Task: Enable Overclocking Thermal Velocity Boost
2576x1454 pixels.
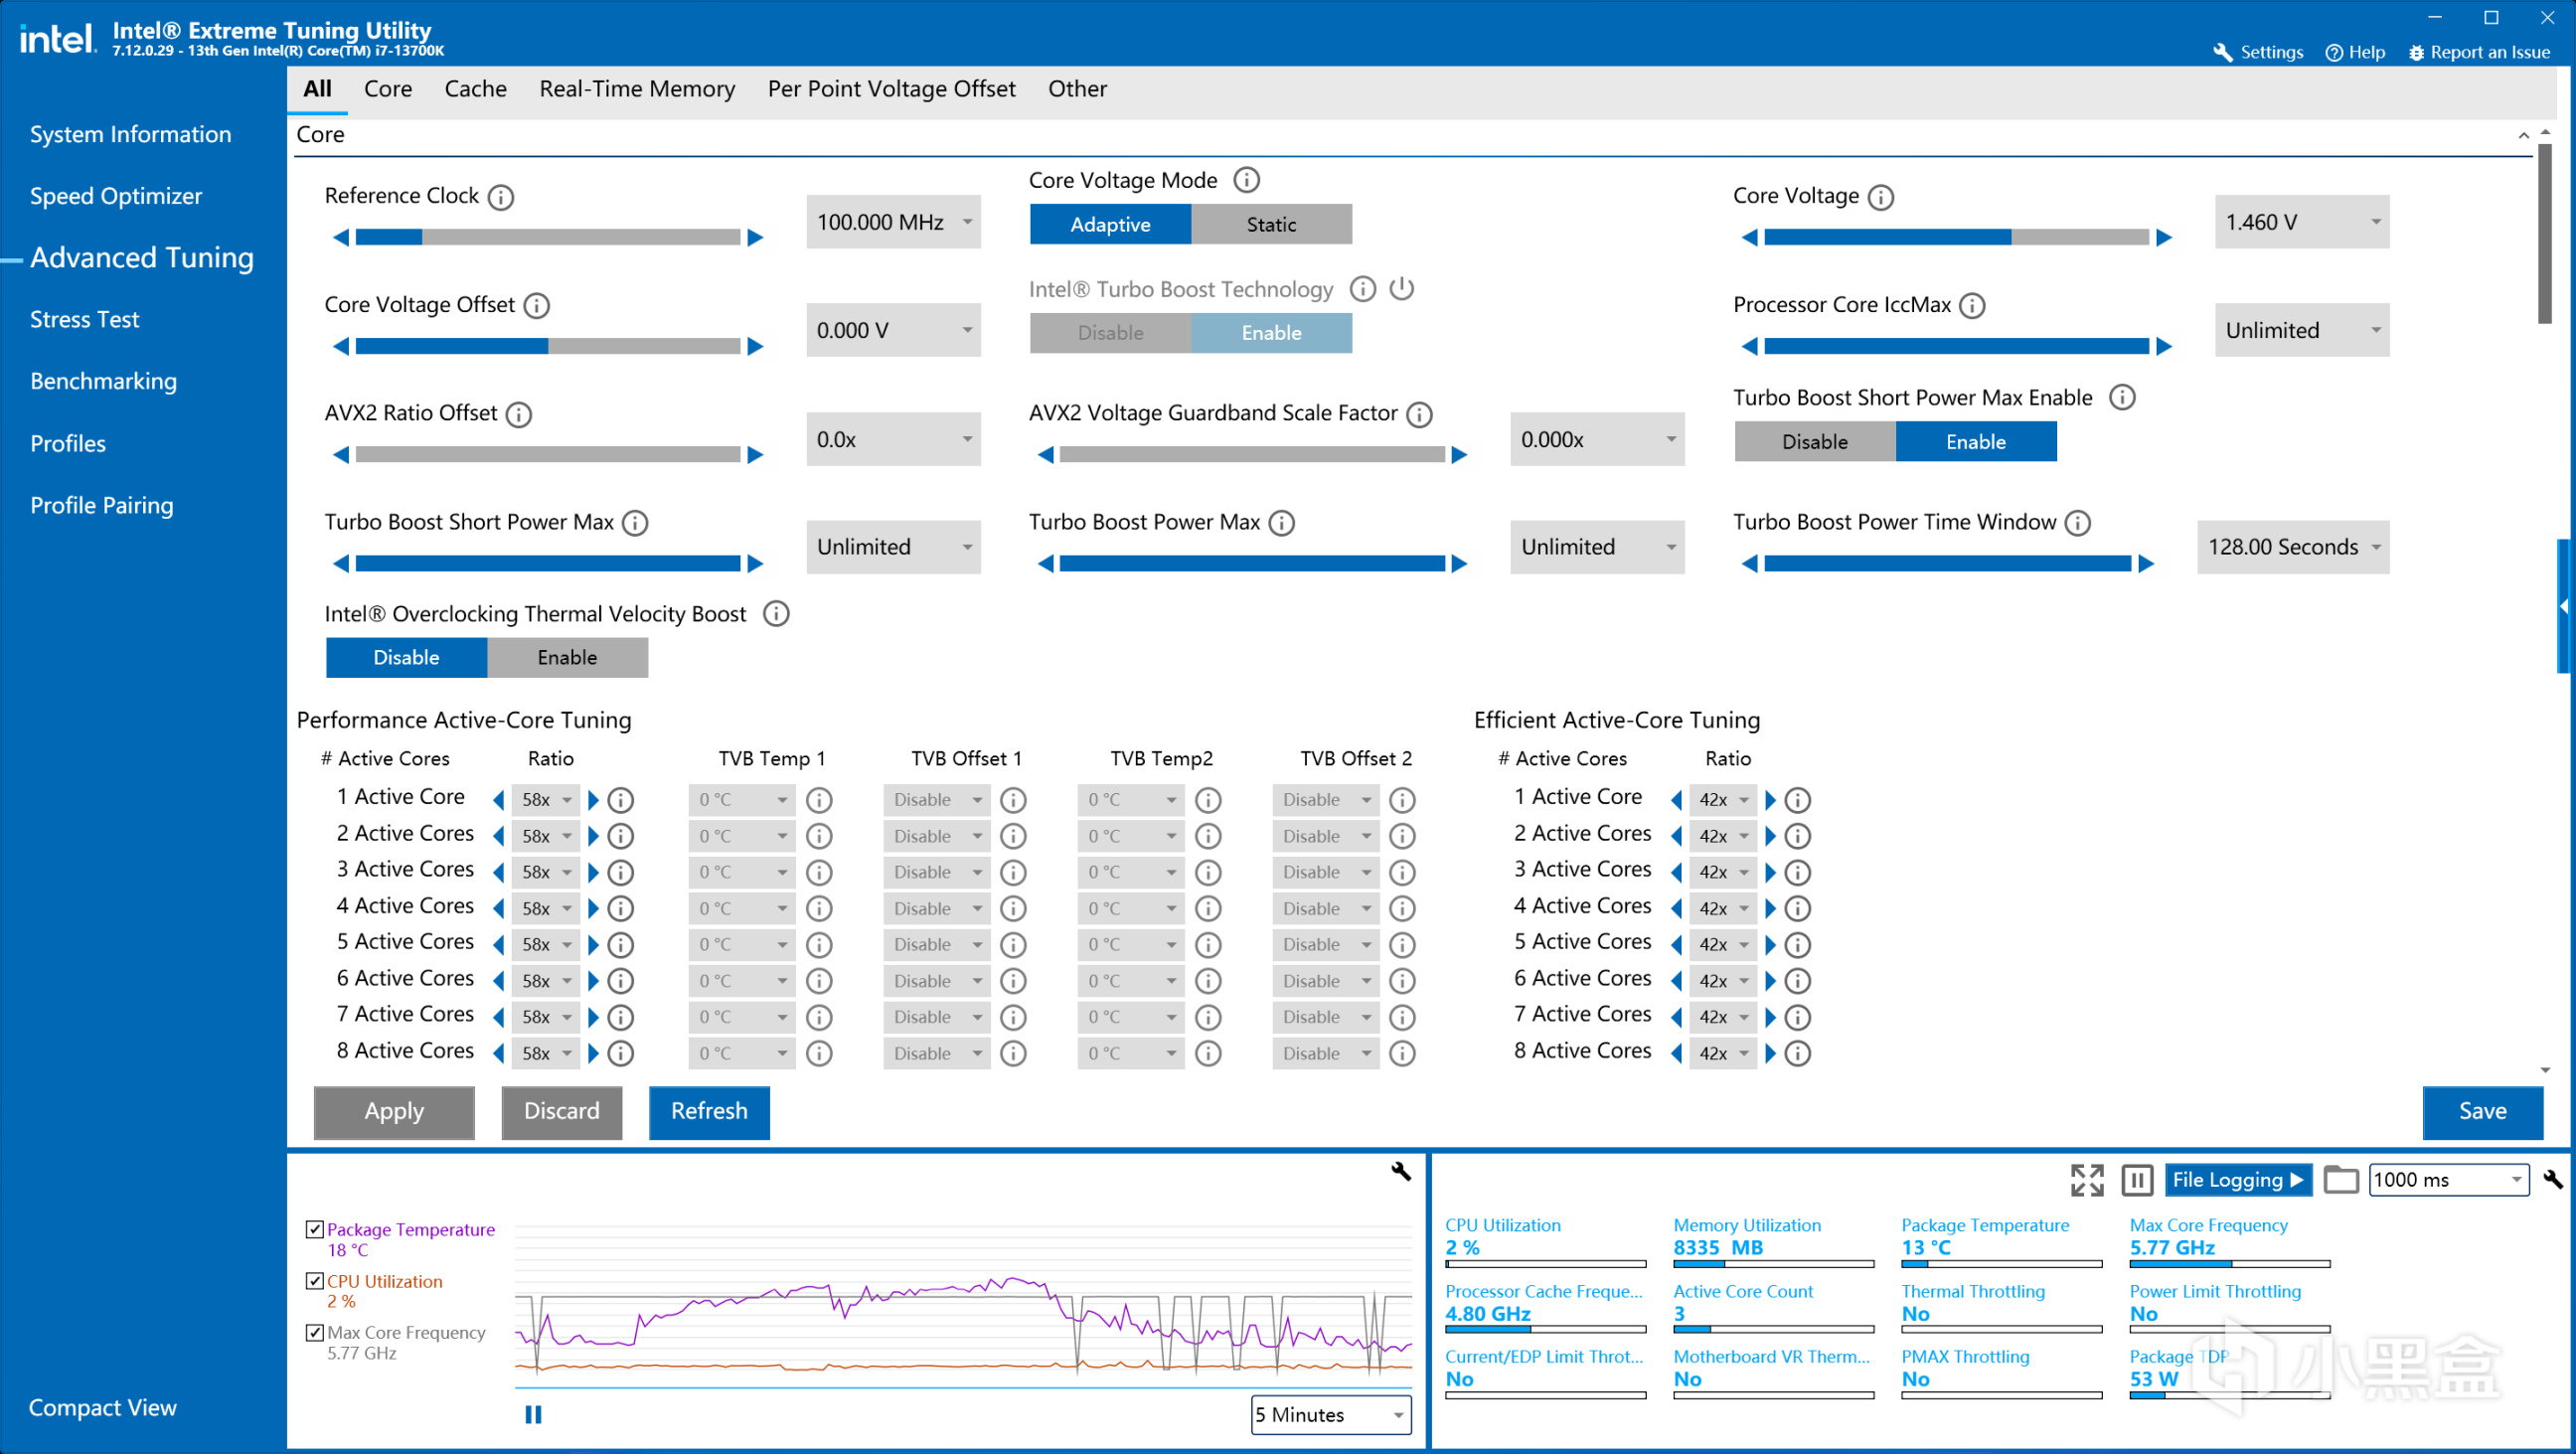Action: point(567,657)
